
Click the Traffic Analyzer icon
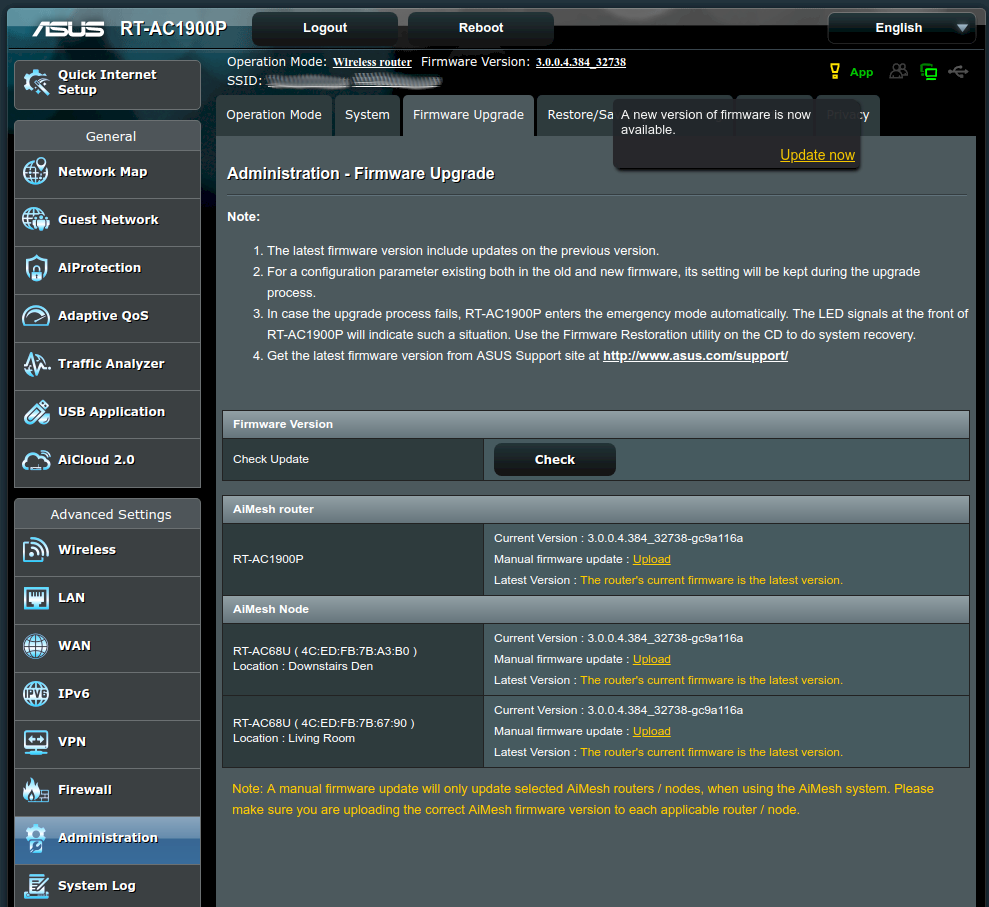(36, 363)
